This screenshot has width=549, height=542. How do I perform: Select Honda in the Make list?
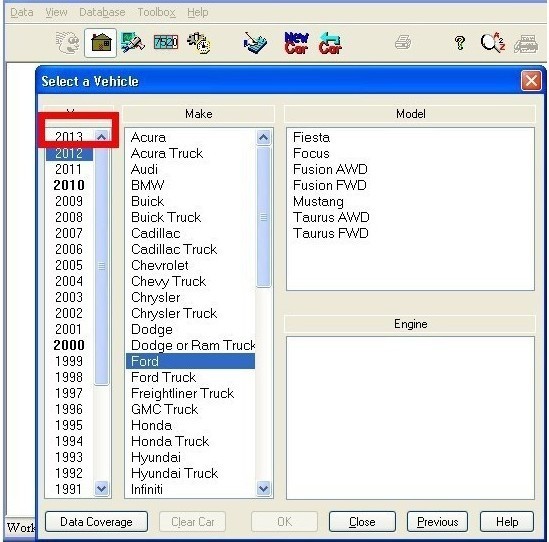152,425
